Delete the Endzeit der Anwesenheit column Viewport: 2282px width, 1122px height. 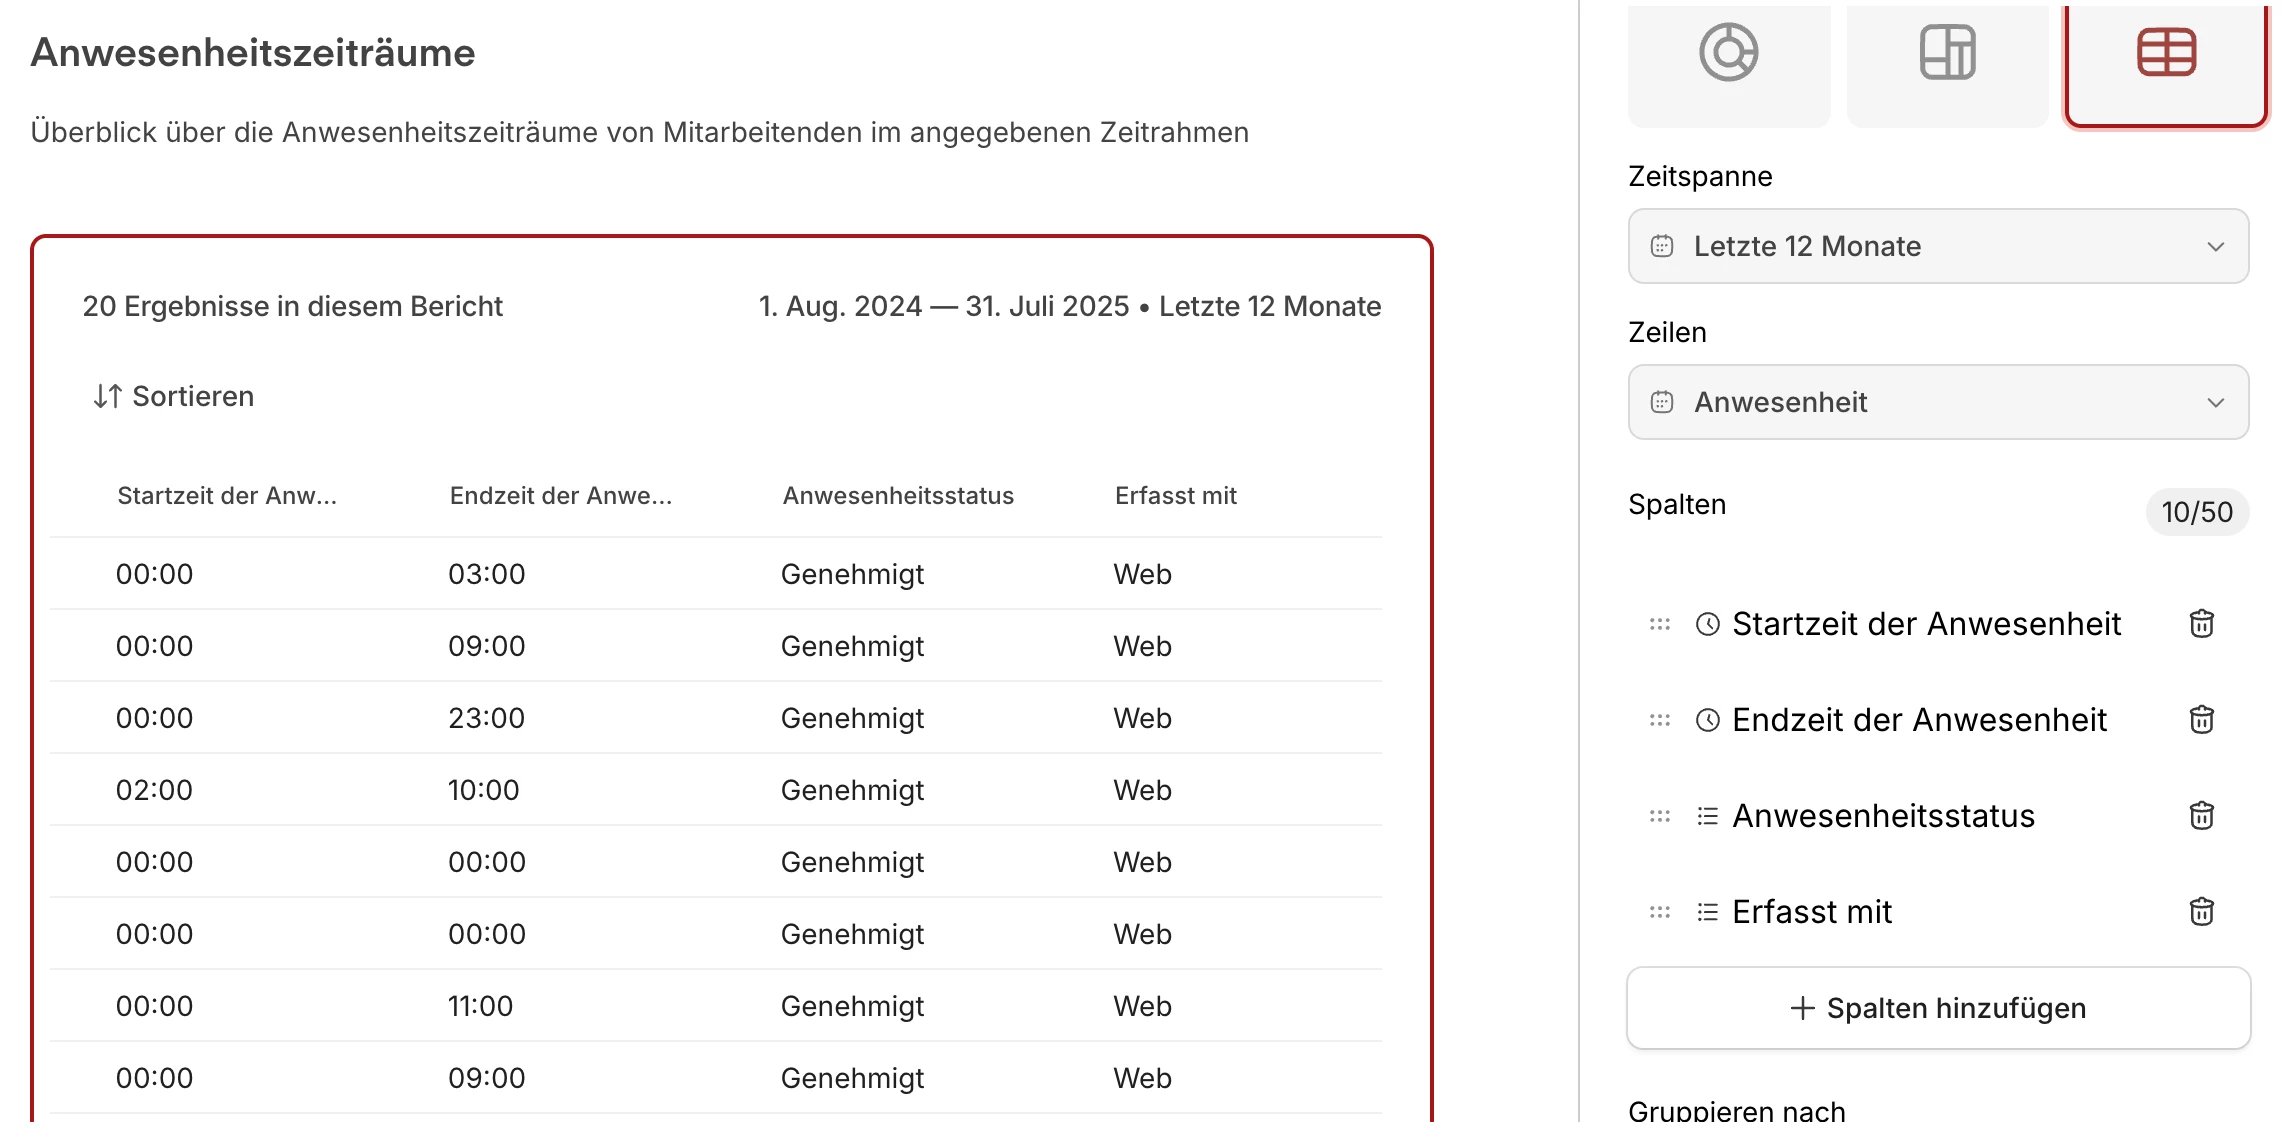click(2201, 720)
